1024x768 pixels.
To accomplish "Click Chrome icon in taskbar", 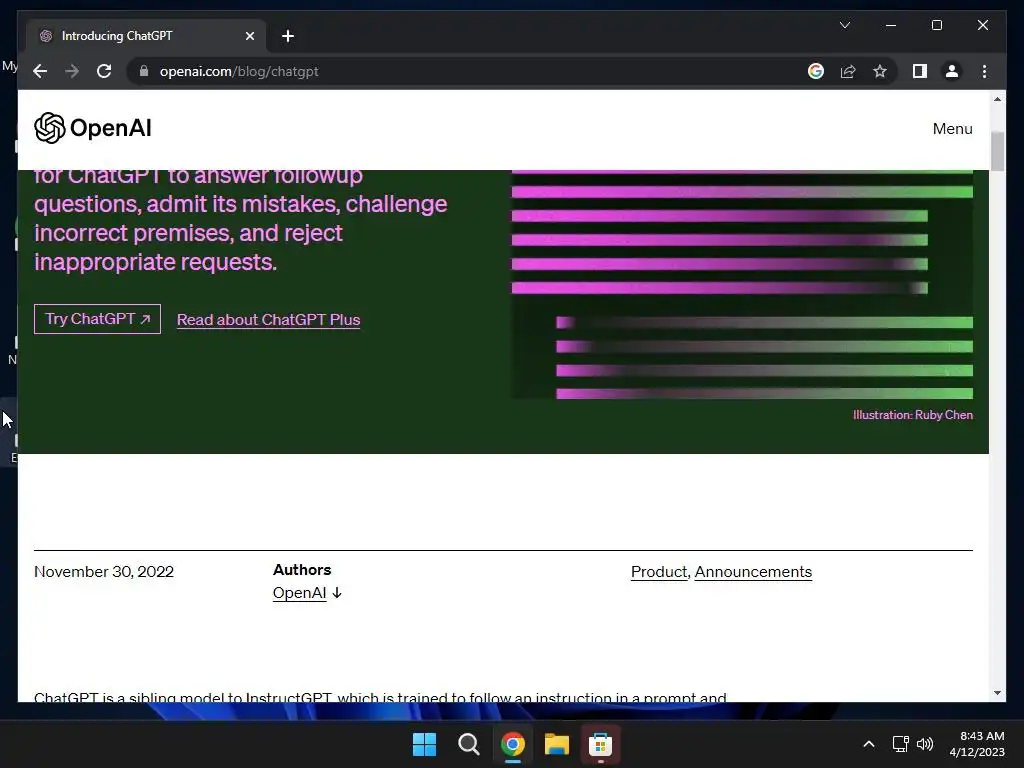I will [513, 744].
